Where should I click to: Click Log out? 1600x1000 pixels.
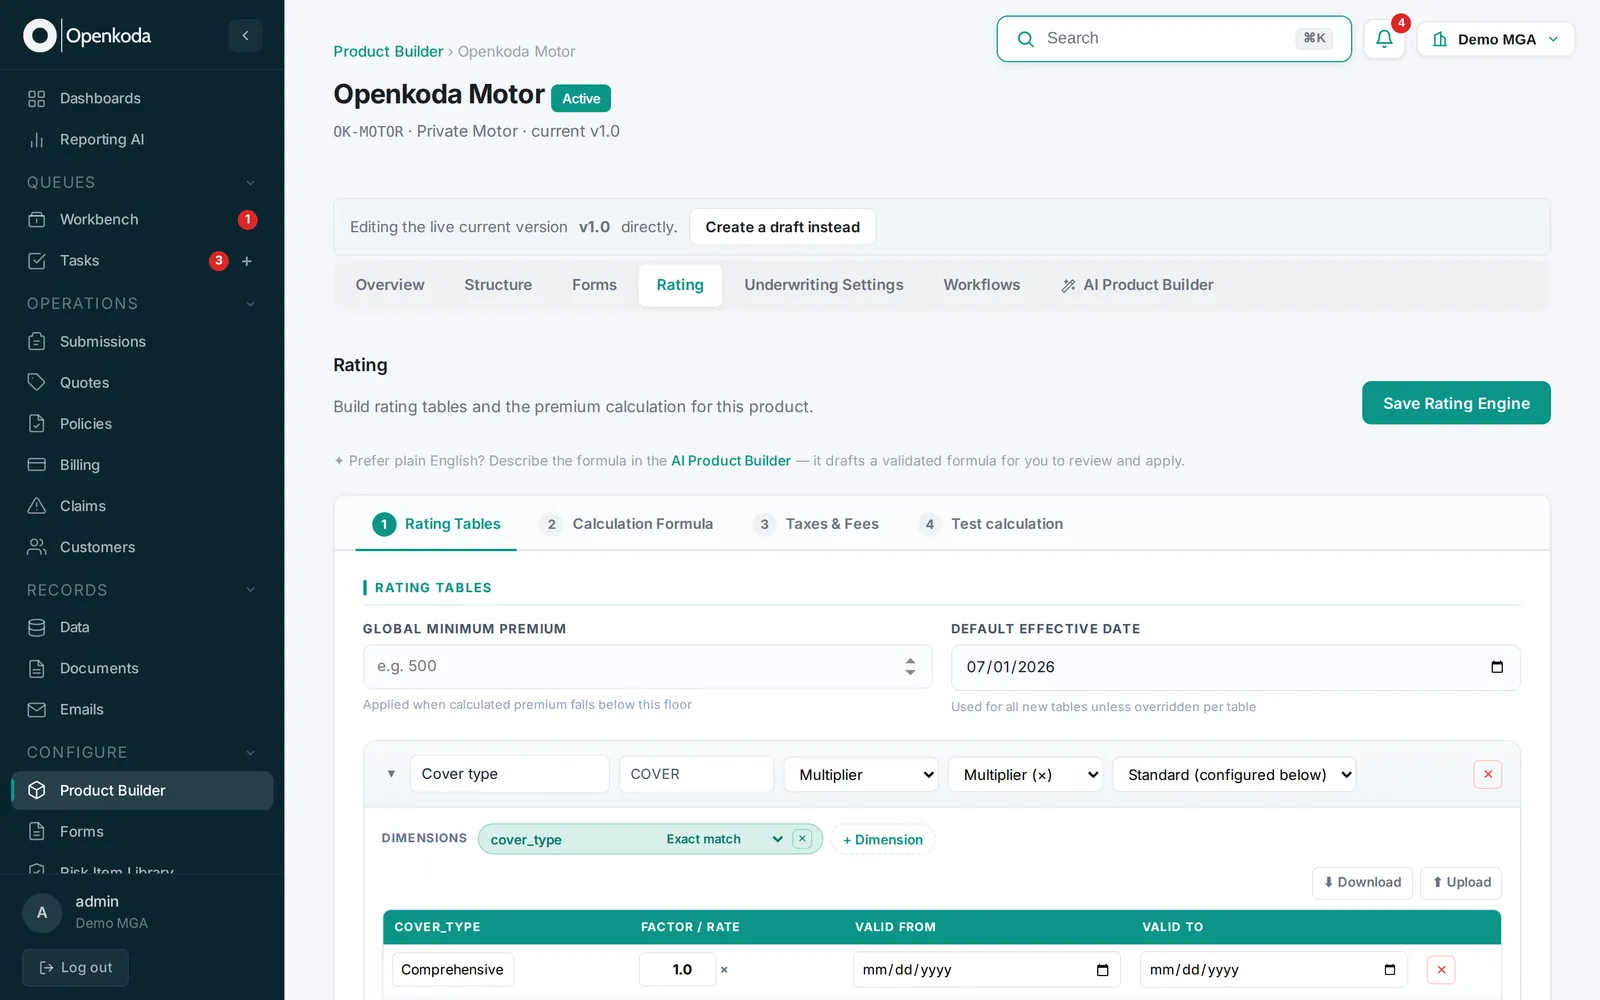[76, 967]
